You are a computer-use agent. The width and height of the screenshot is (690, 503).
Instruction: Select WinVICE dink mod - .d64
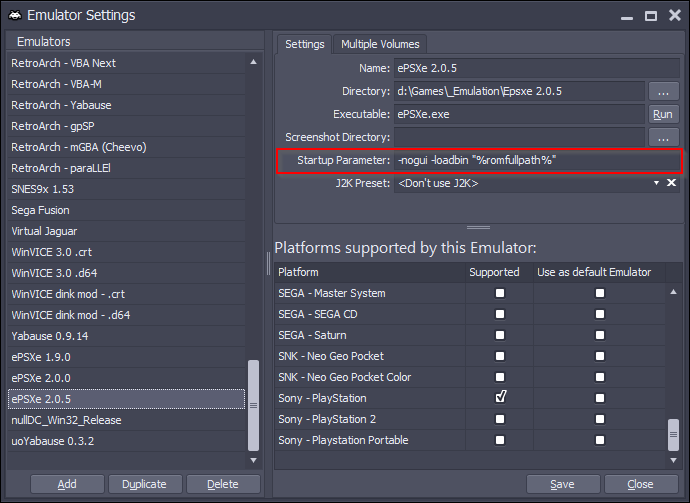(126, 315)
